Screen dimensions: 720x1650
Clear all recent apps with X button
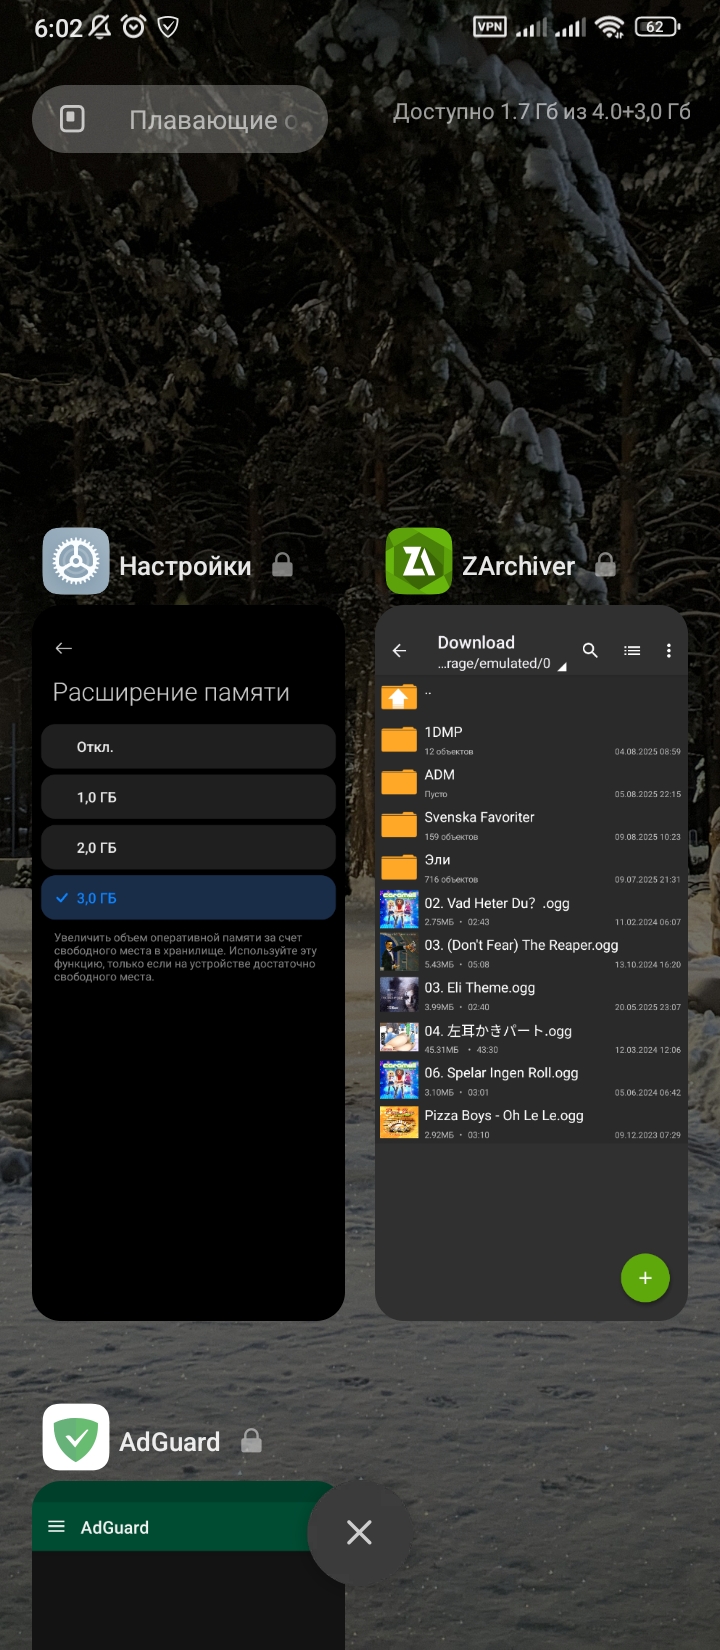[359, 1532]
